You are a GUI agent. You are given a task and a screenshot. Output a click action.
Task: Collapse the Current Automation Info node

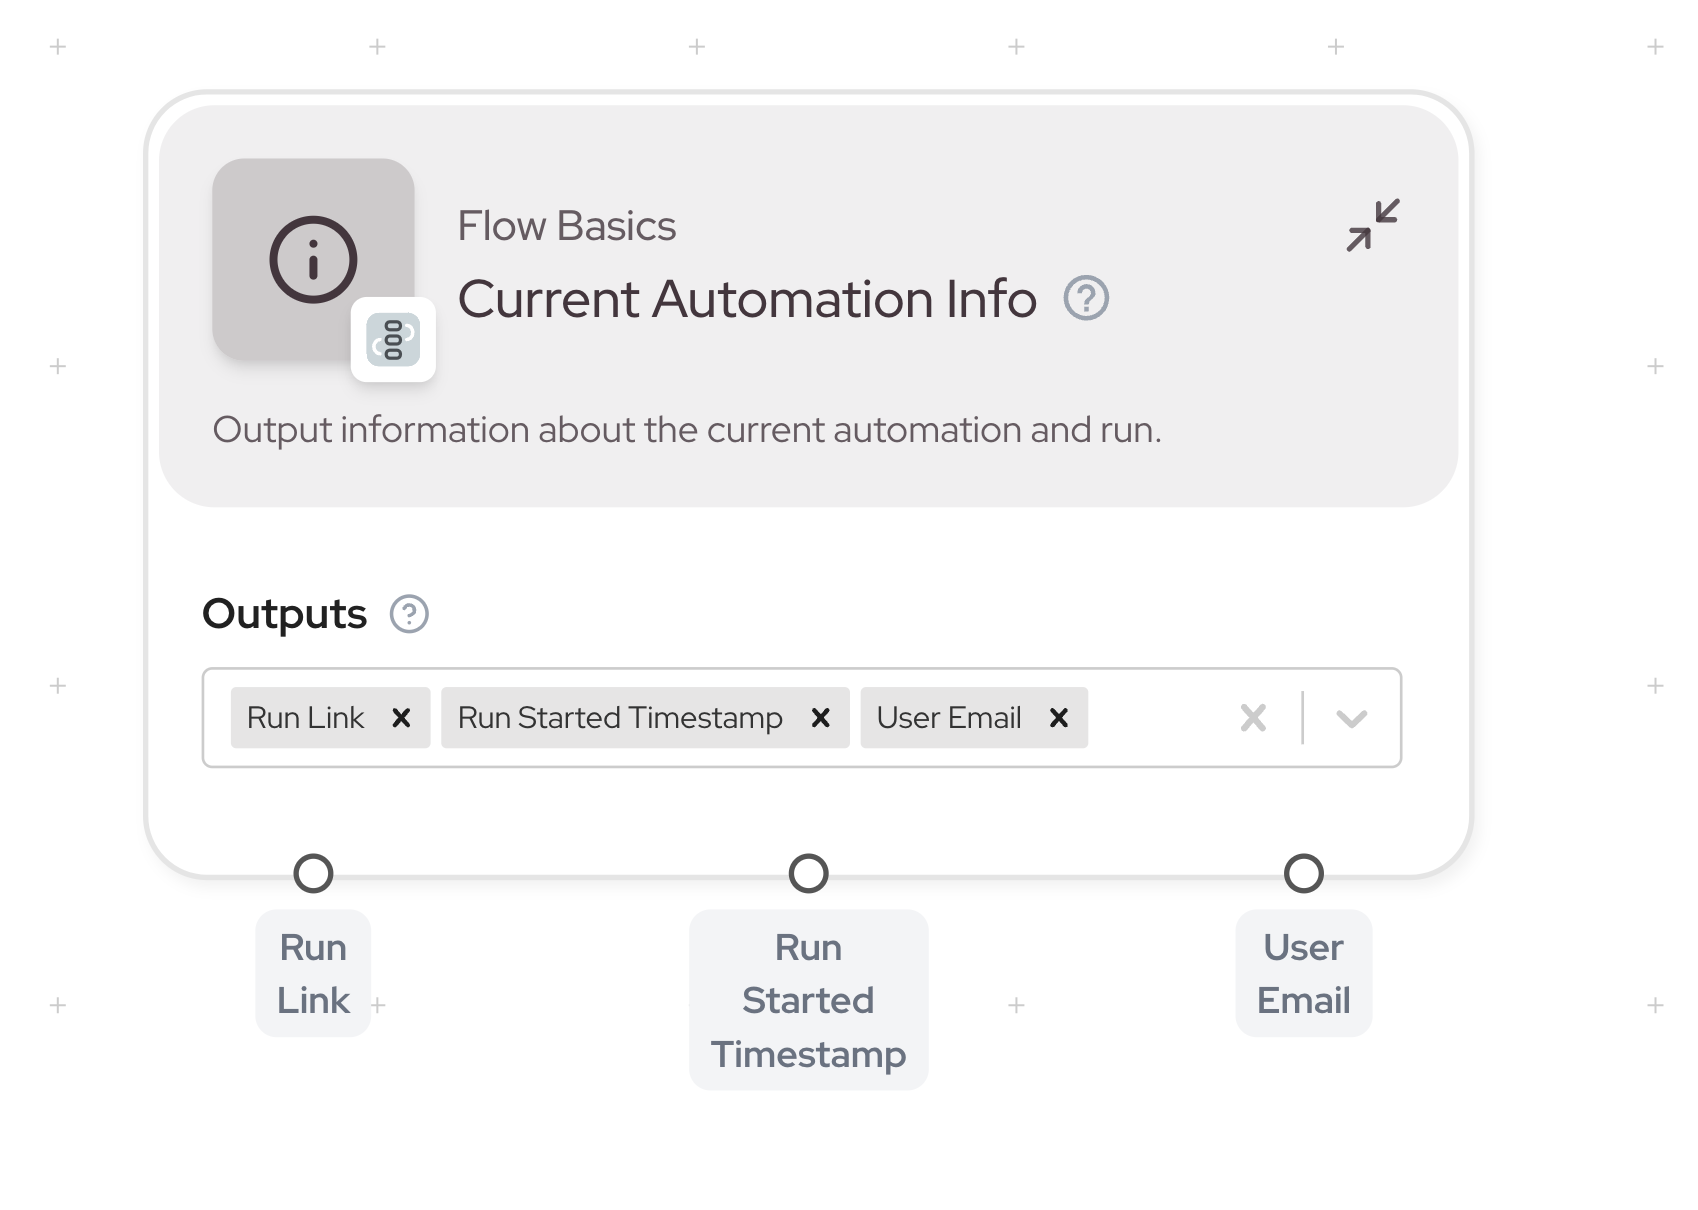(1373, 225)
